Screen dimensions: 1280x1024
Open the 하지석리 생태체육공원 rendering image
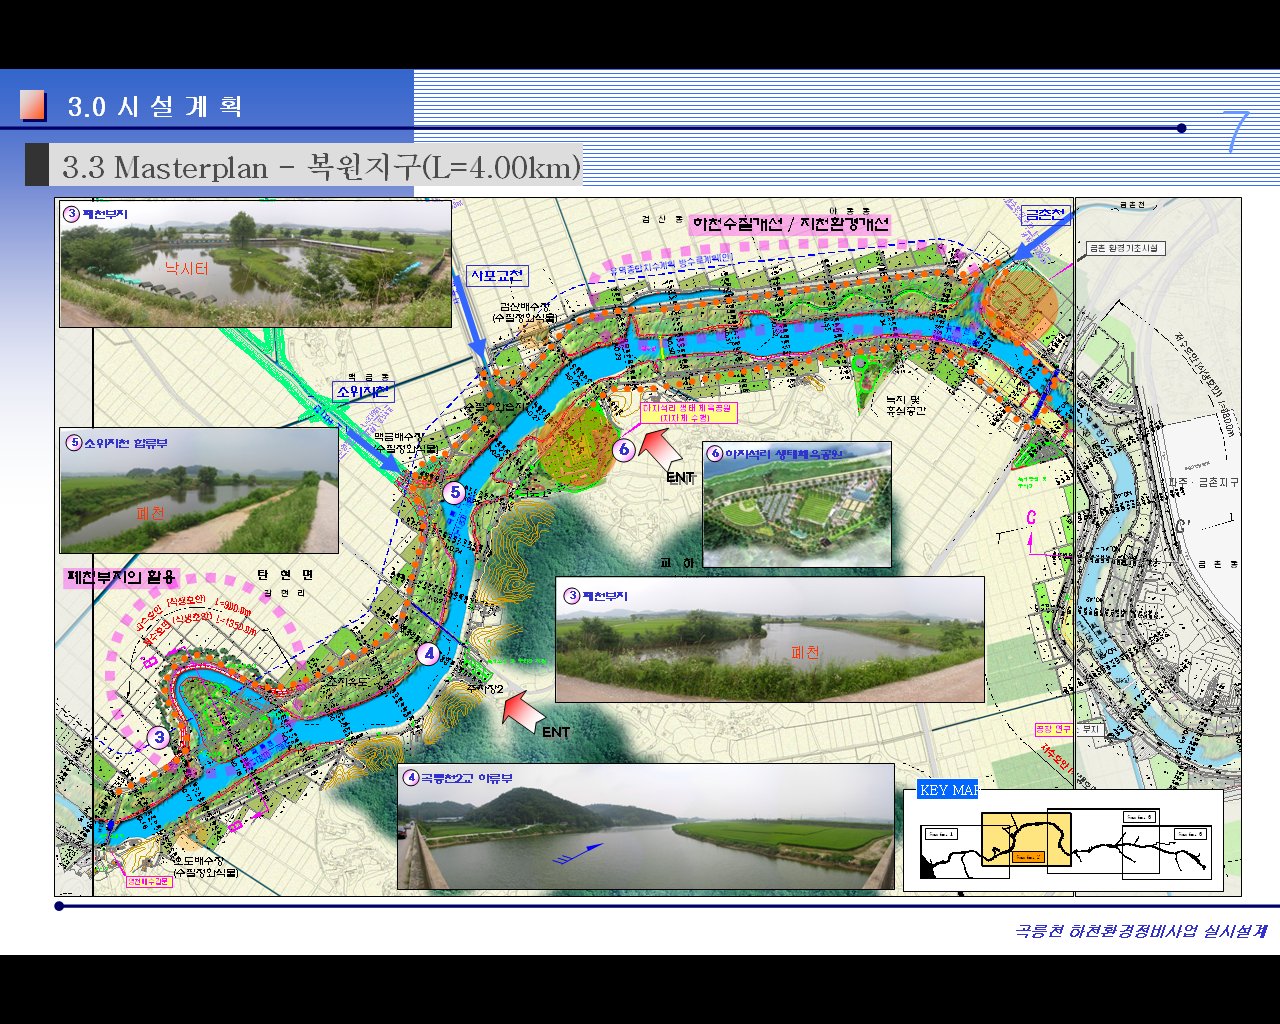pyautogui.click(x=797, y=505)
